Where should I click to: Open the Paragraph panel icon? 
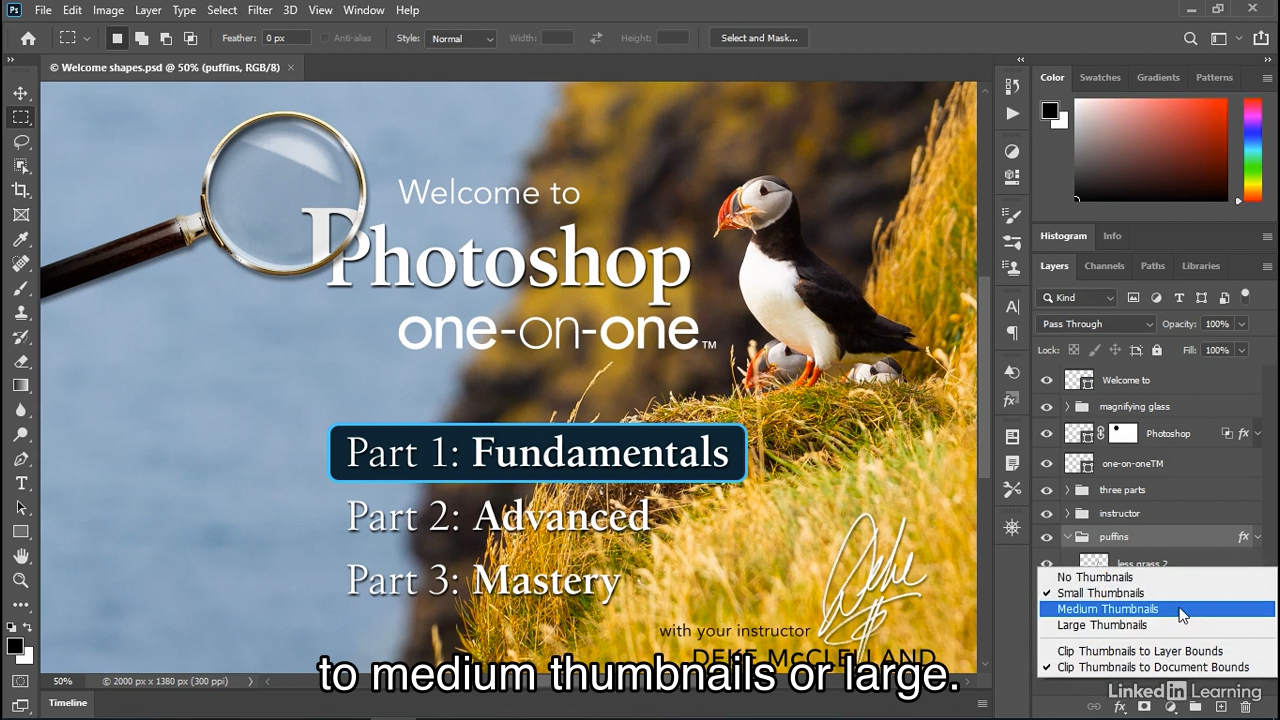pos(1012,333)
